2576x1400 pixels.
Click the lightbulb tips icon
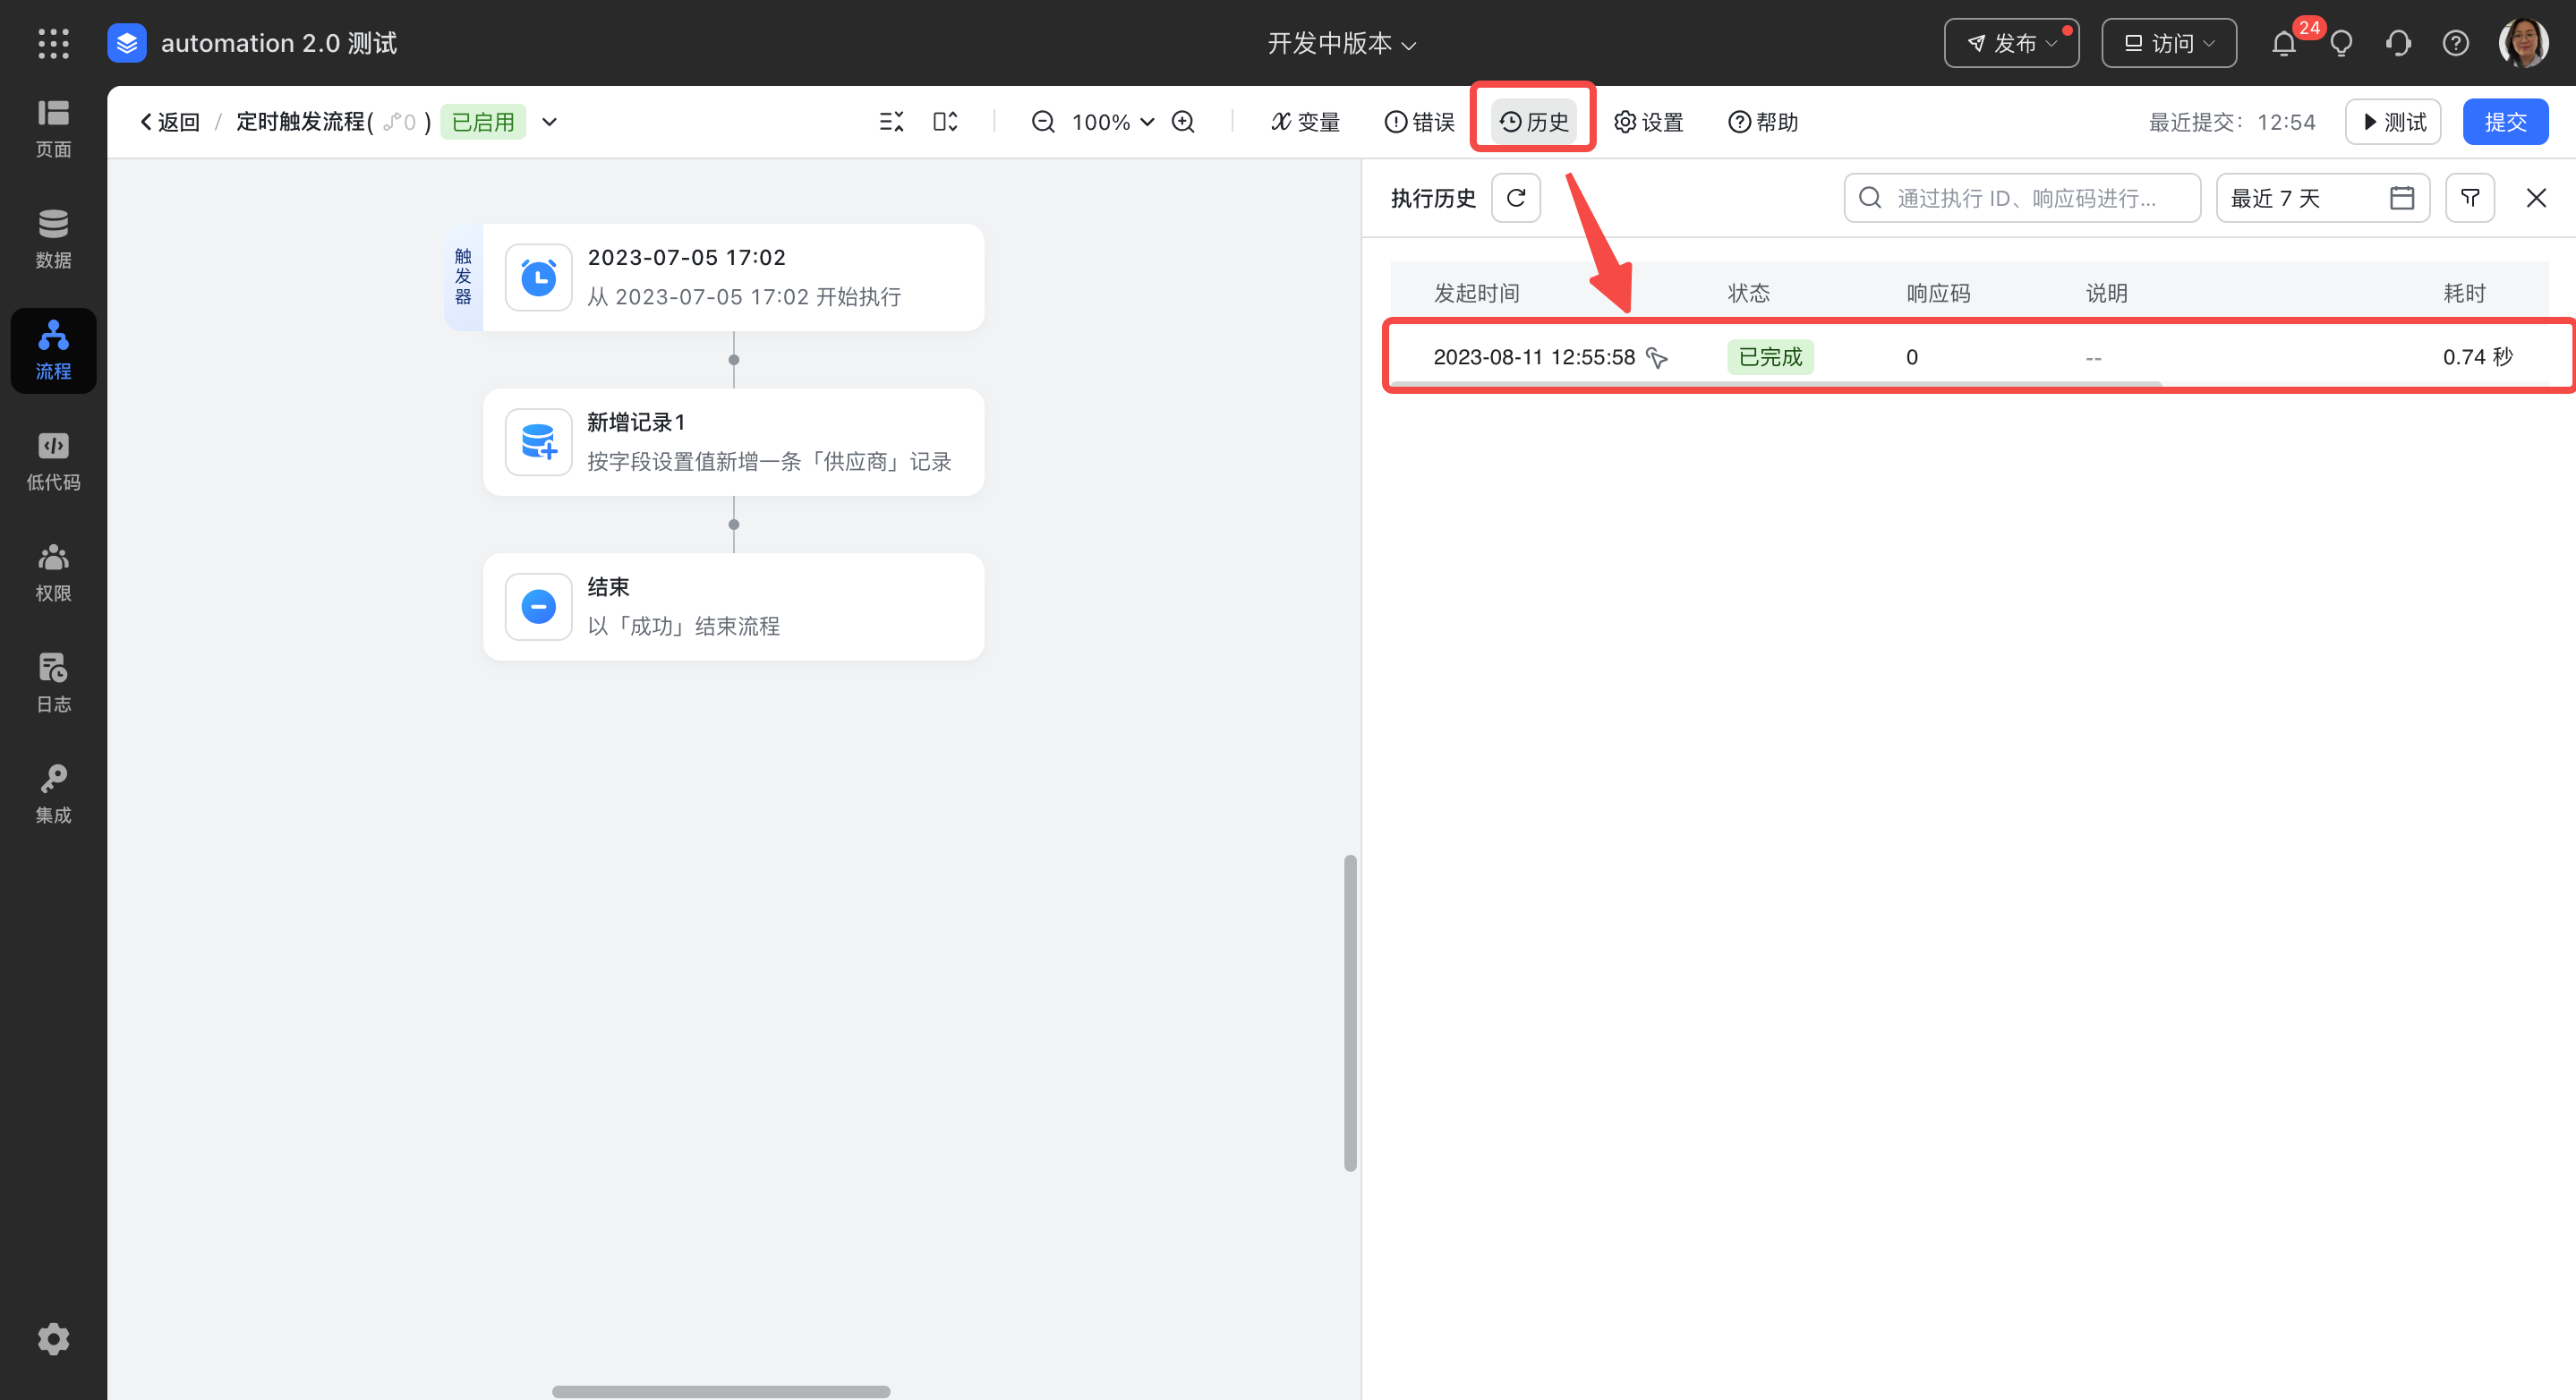click(x=2341, y=43)
